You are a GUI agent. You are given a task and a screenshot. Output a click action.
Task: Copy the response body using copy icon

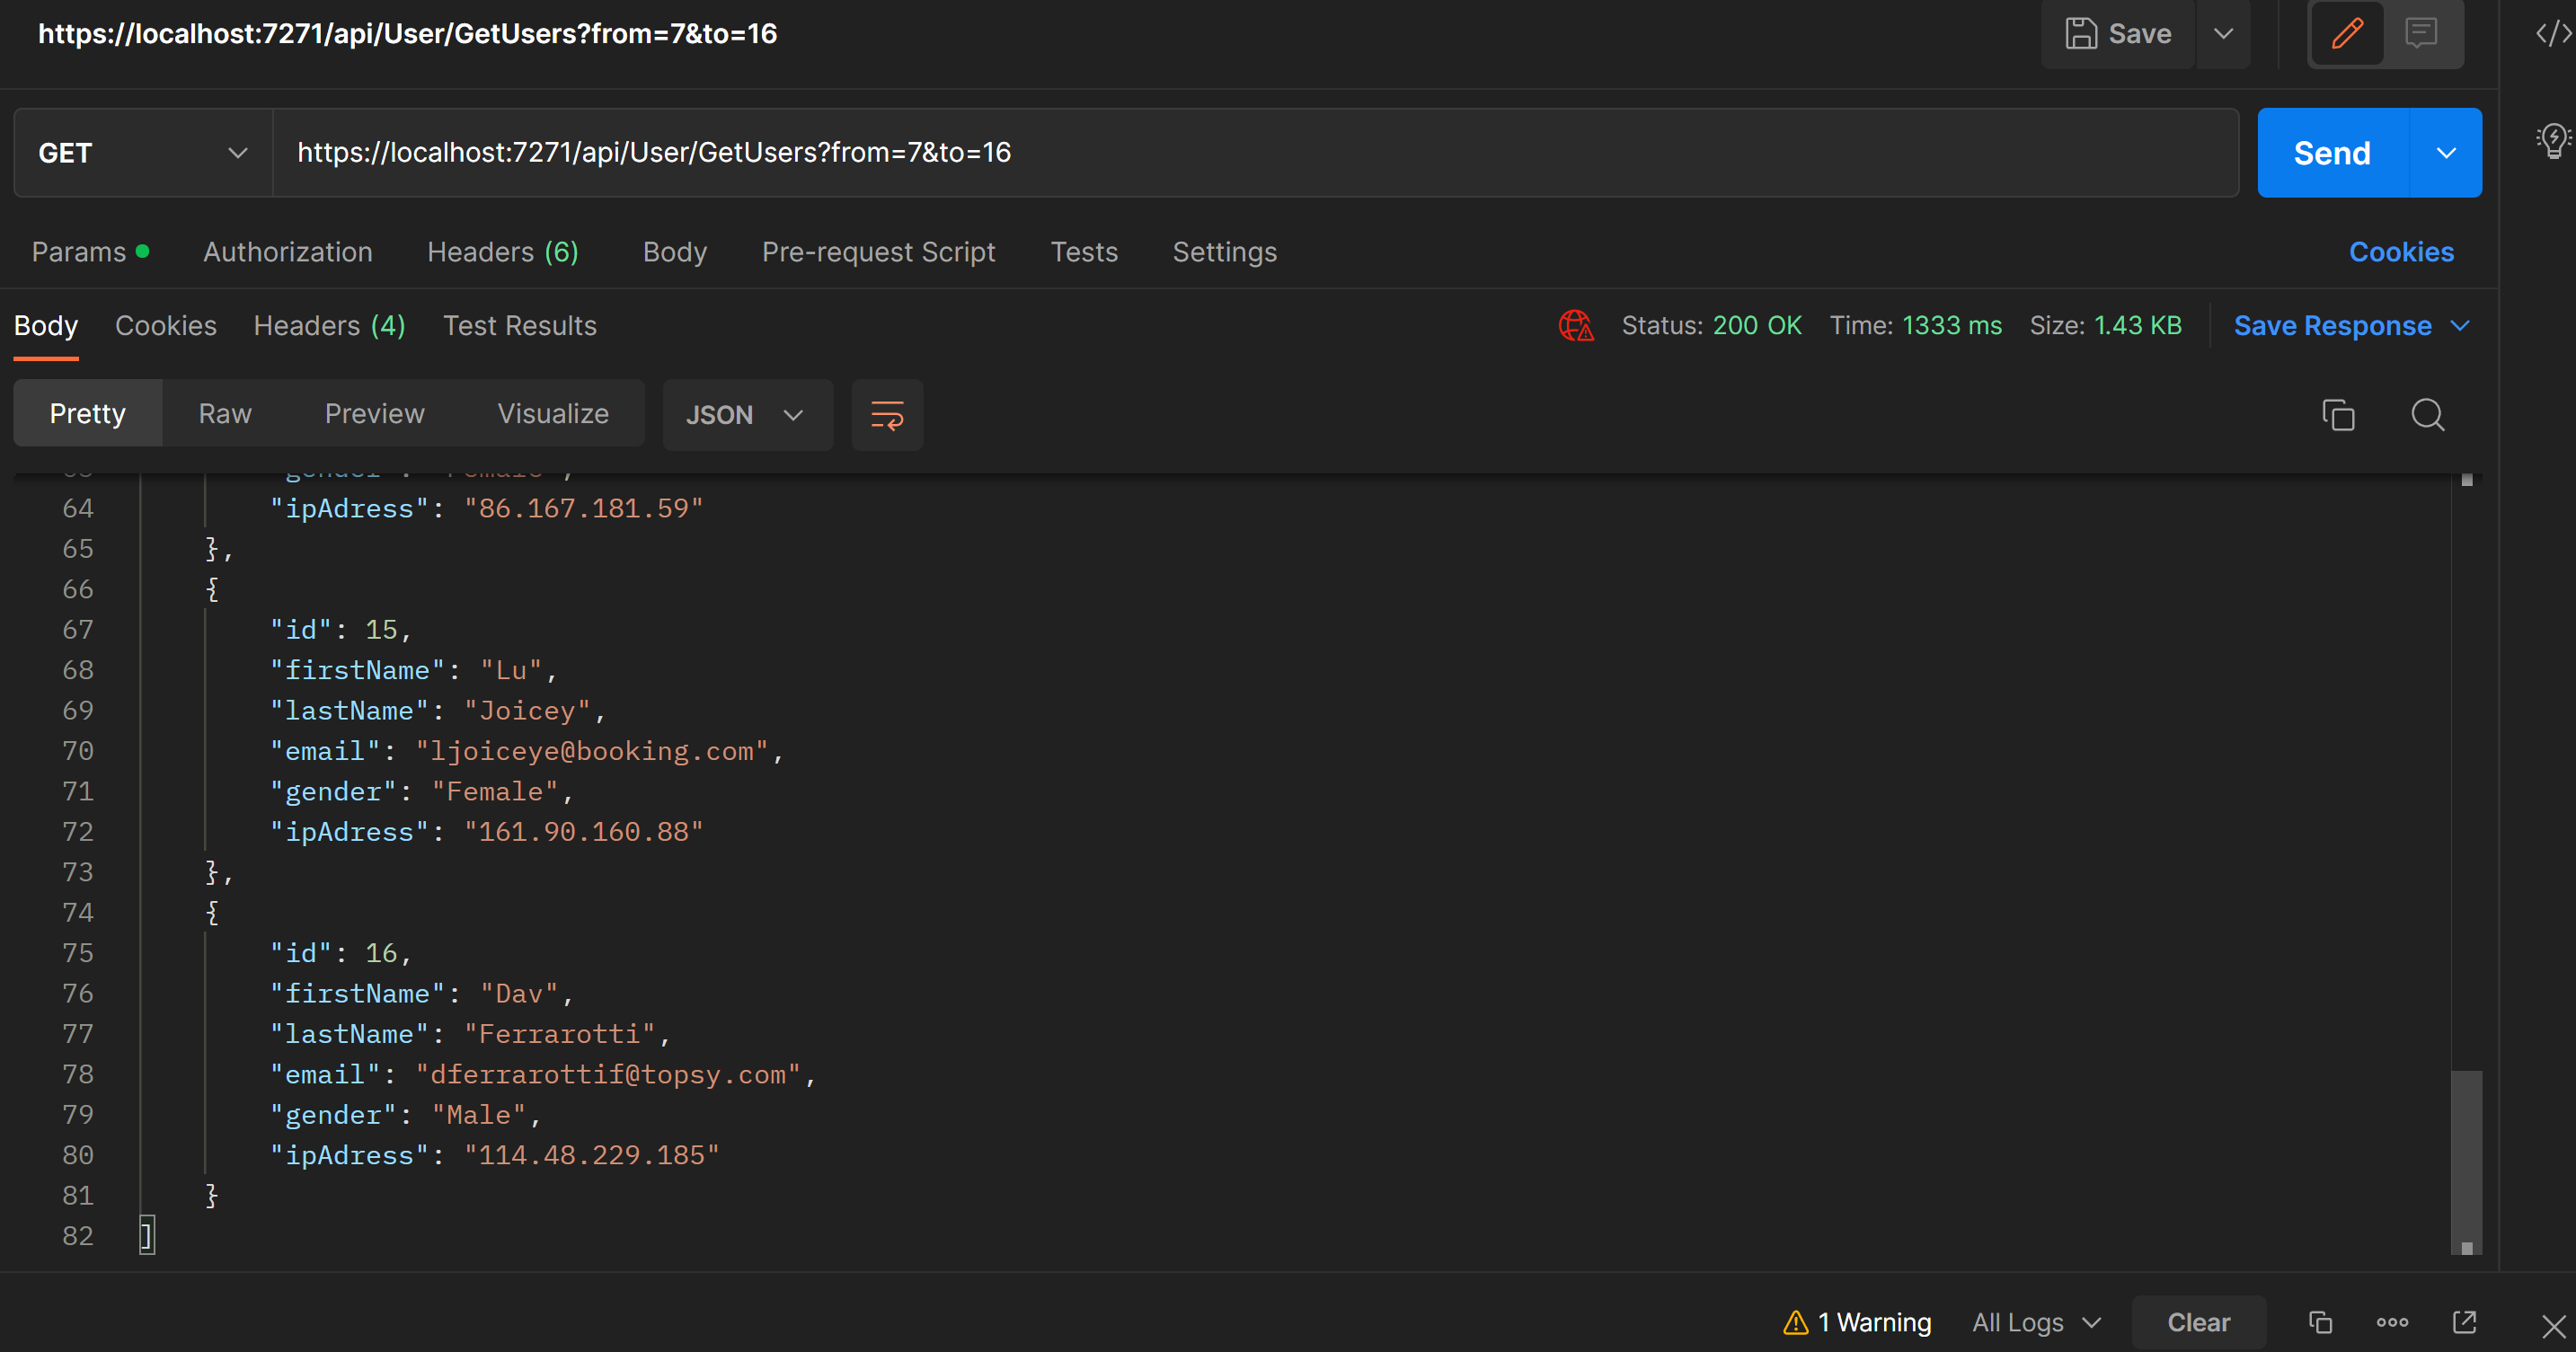tap(2338, 414)
